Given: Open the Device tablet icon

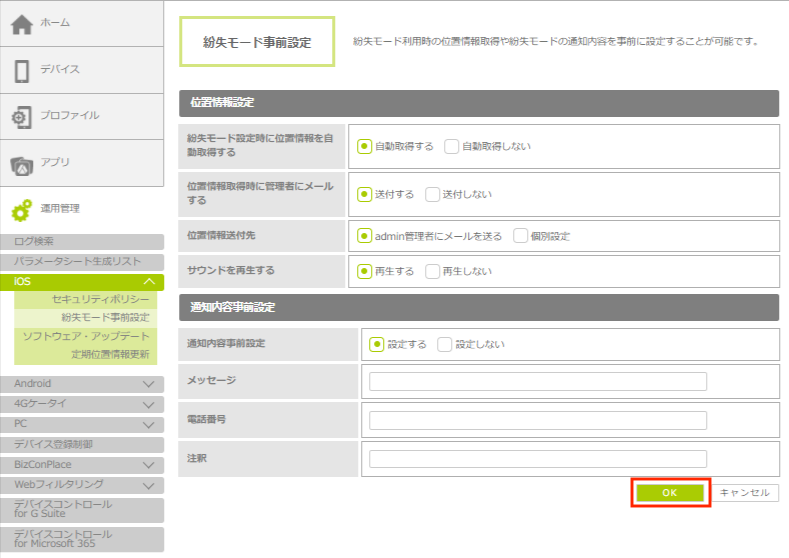Looking at the screenshot, I should 22,70.
